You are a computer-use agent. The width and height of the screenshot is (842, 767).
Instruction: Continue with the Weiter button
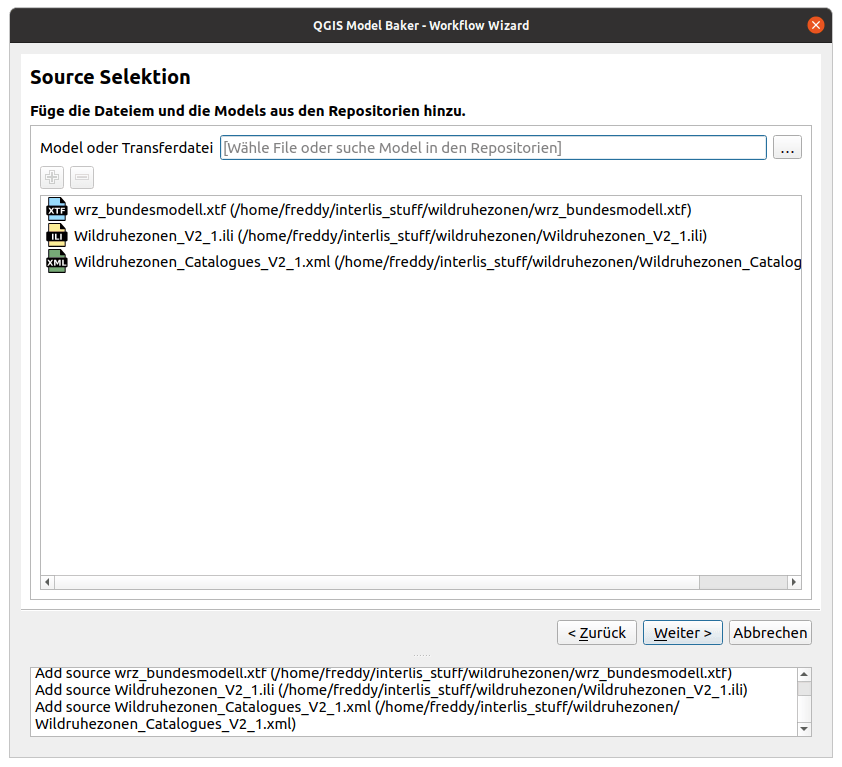click(683, 633)
